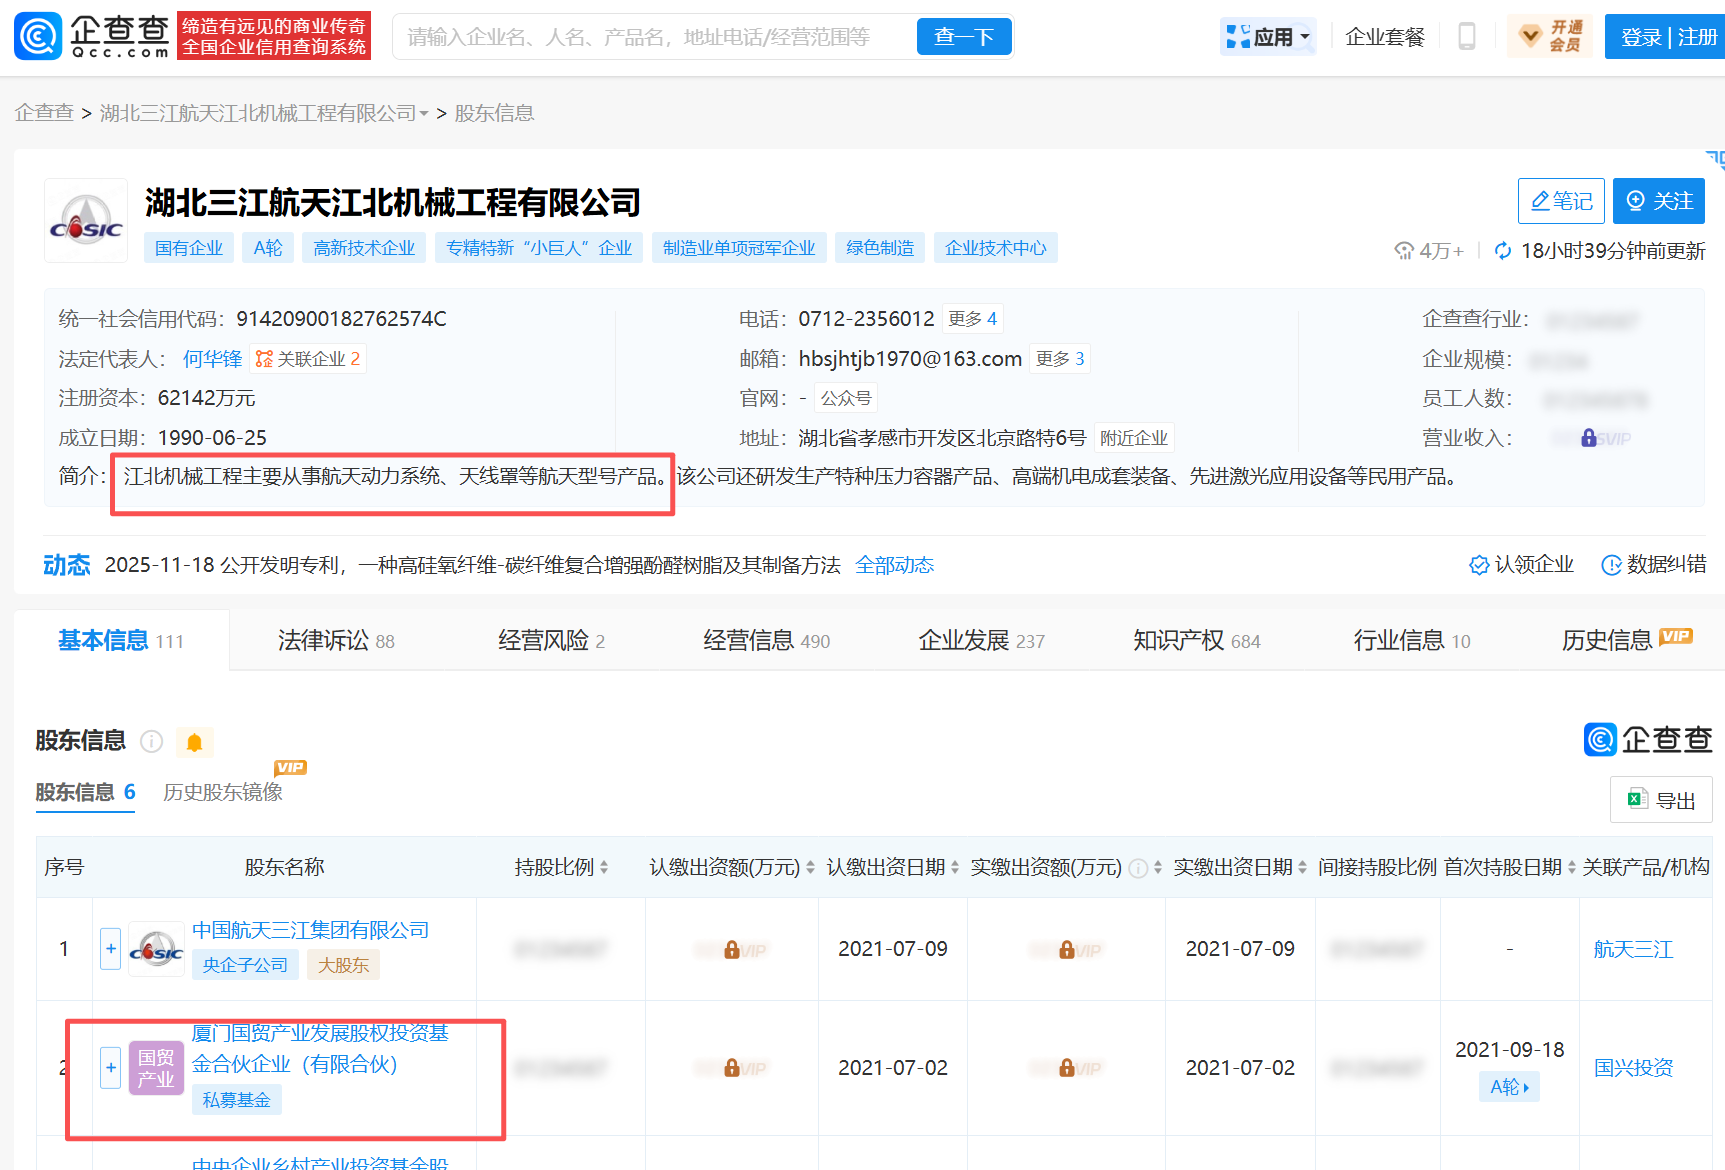This screenshot has width=1725, height=1170.
Task: Open 厦门国贸产业发展股权投资基金合伙企业 link
Action: point(320,1048)
